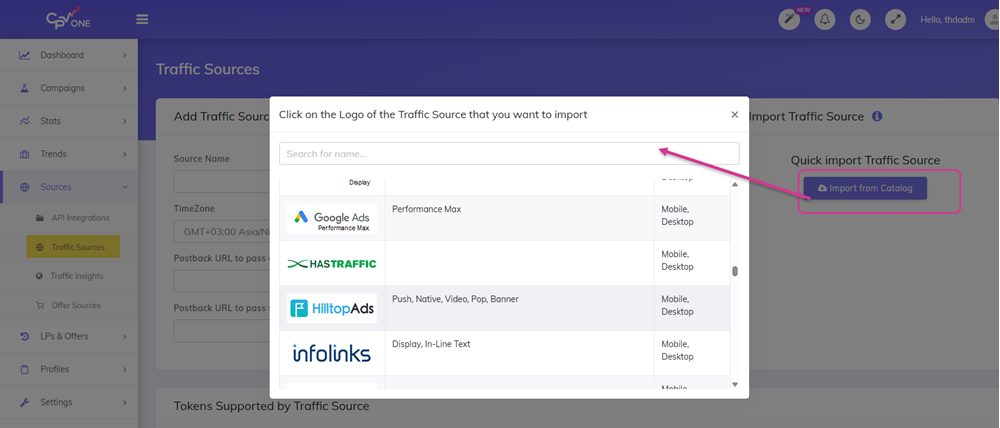The width and height of the screenshot is (1000, 428).
Task: Click 'Push, Native, Video, Pop, Banner' text
Action: [455, 299]
